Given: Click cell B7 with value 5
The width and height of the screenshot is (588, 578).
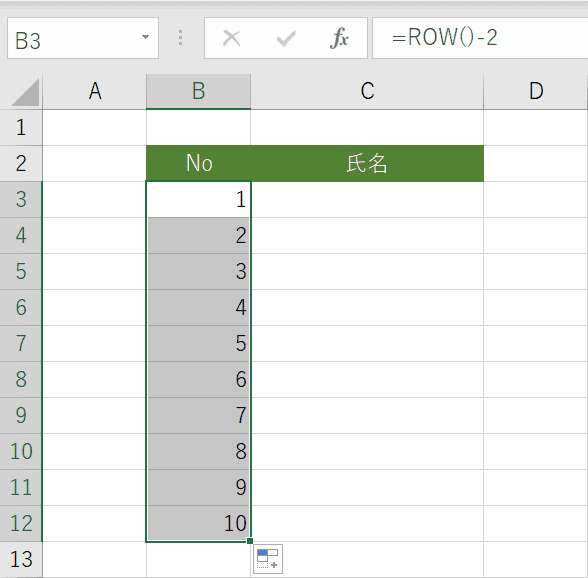Looking at the screenshot, I should pyautogui.click(x=198, y=344).
